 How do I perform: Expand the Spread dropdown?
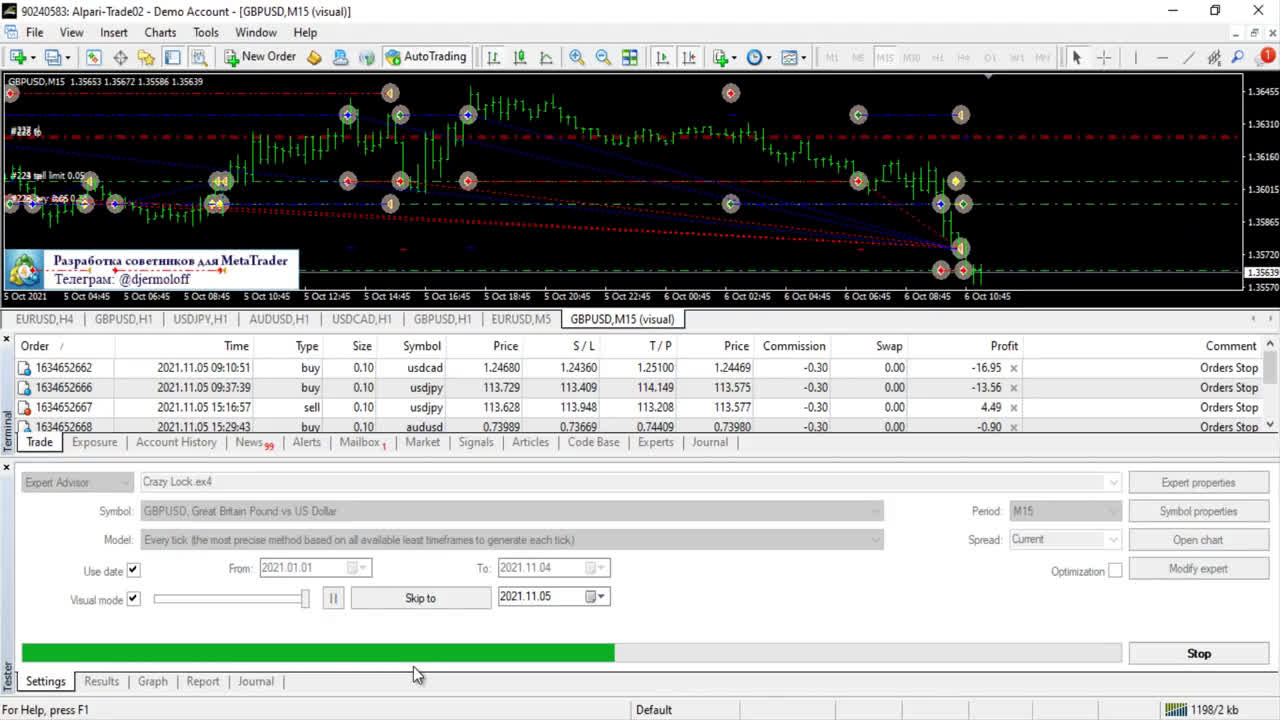(1112, 540)
